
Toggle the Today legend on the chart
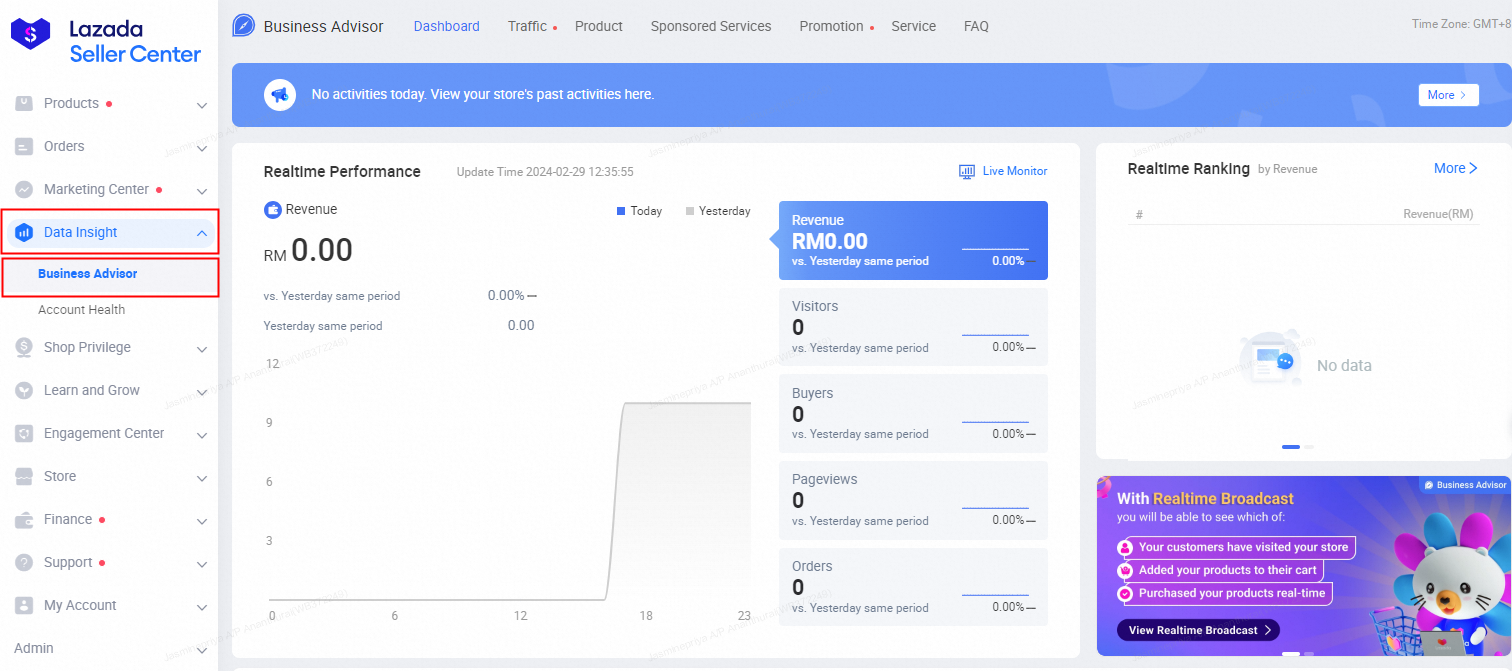(639, 211)
